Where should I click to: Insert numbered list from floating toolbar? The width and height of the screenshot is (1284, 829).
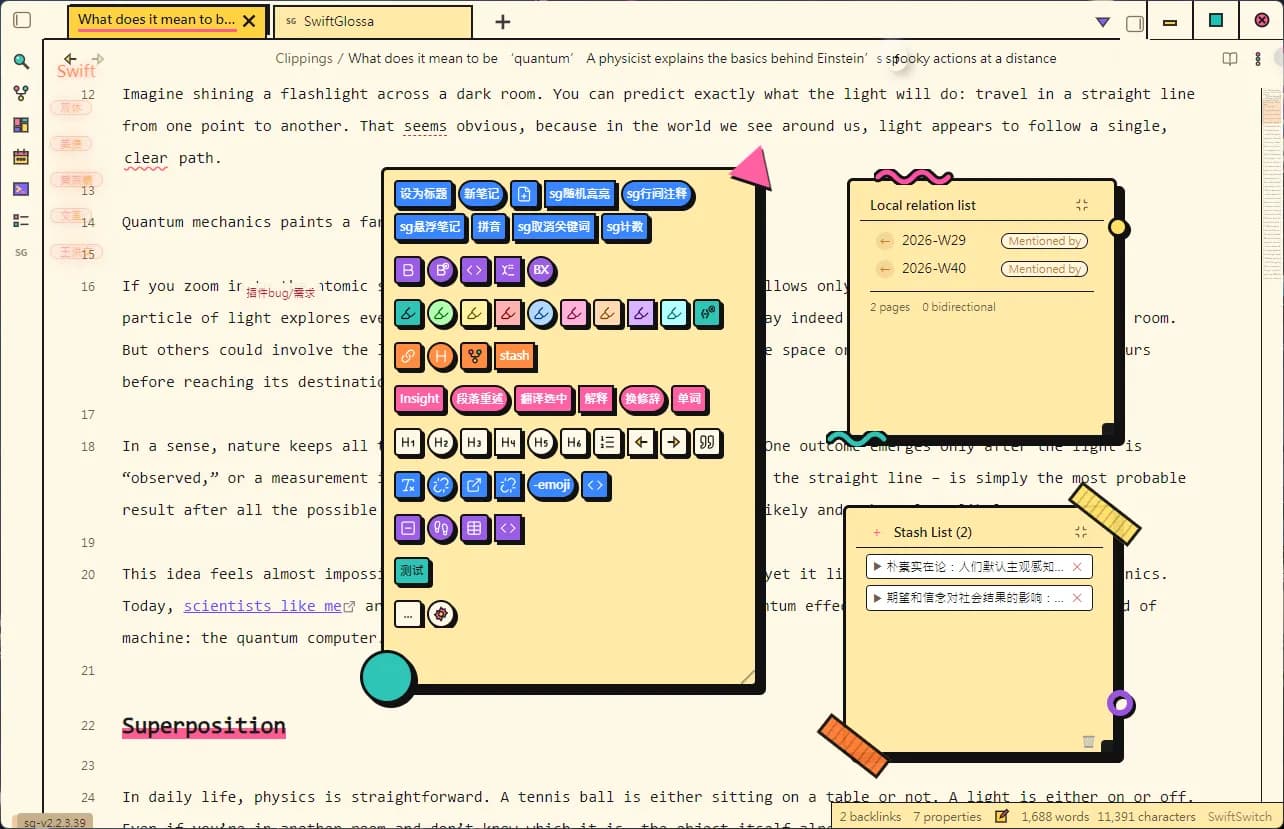point(607,442)
